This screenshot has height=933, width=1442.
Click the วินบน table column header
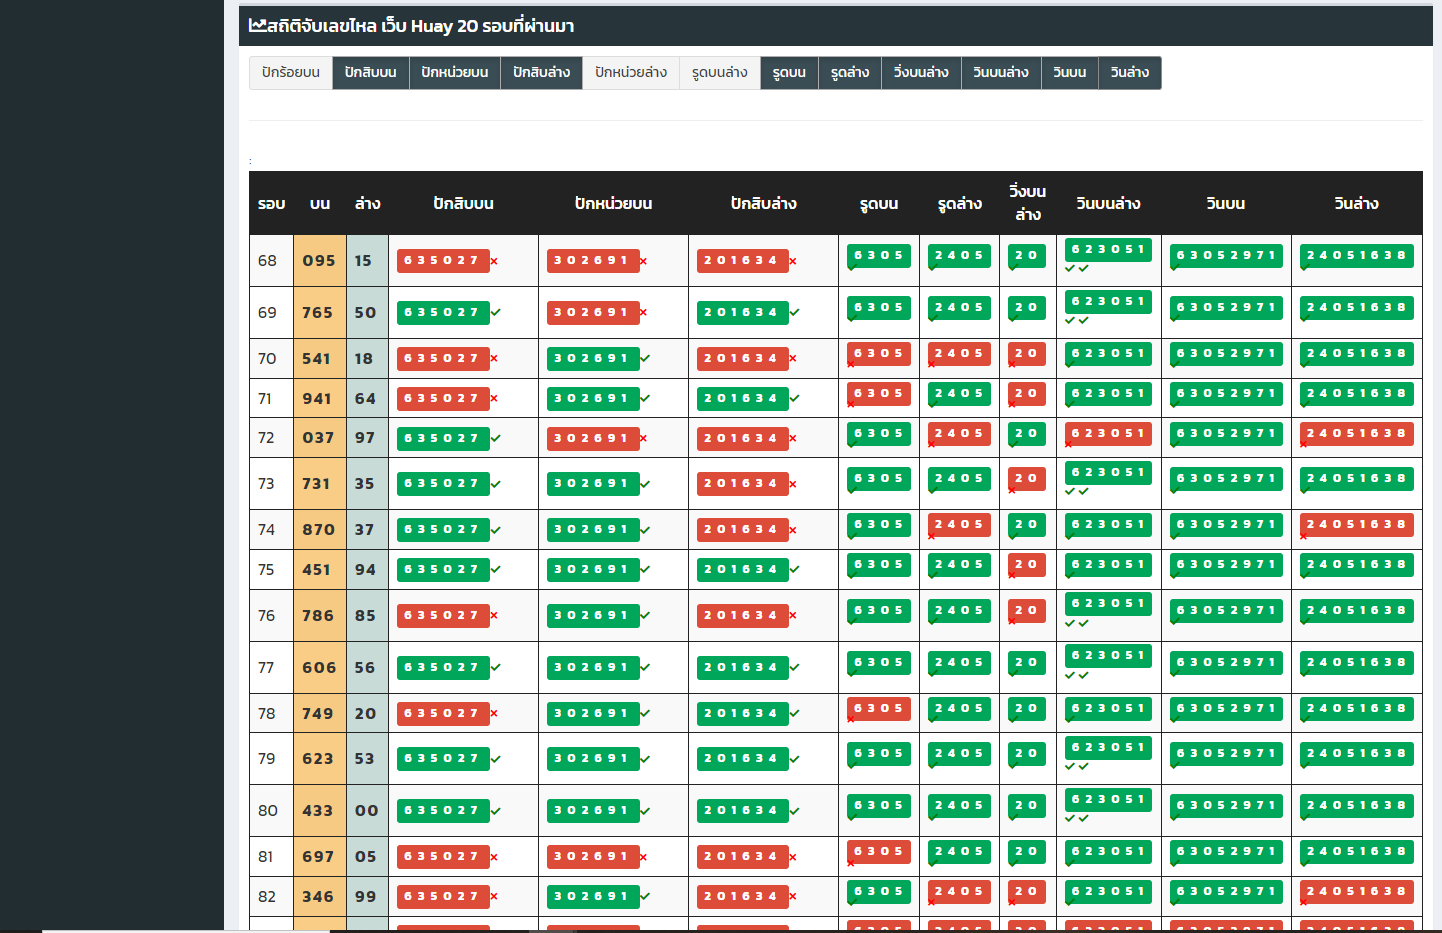point(1226,203)
